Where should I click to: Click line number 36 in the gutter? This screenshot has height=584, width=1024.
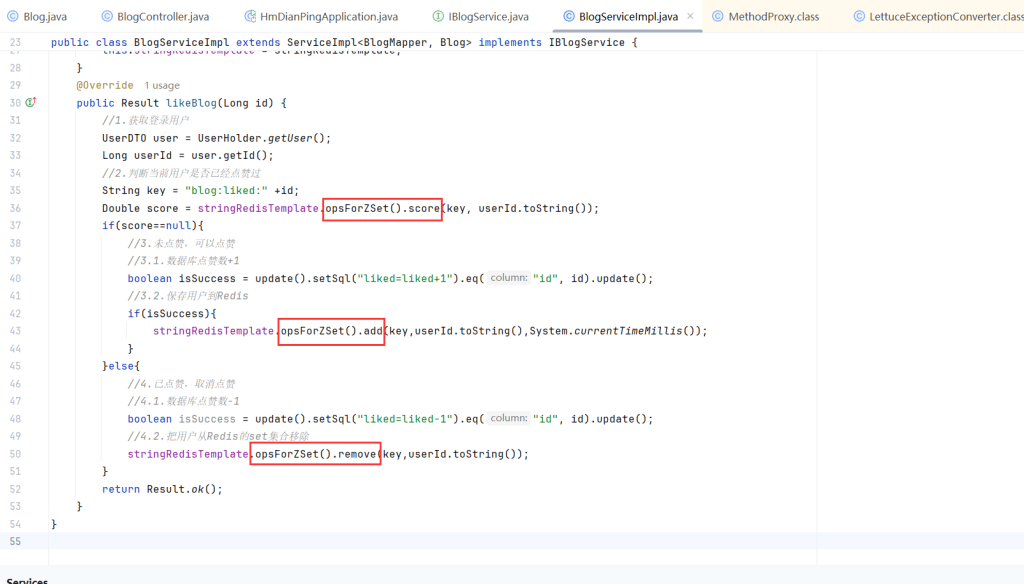pyautogui.click(x=14, y=208)
